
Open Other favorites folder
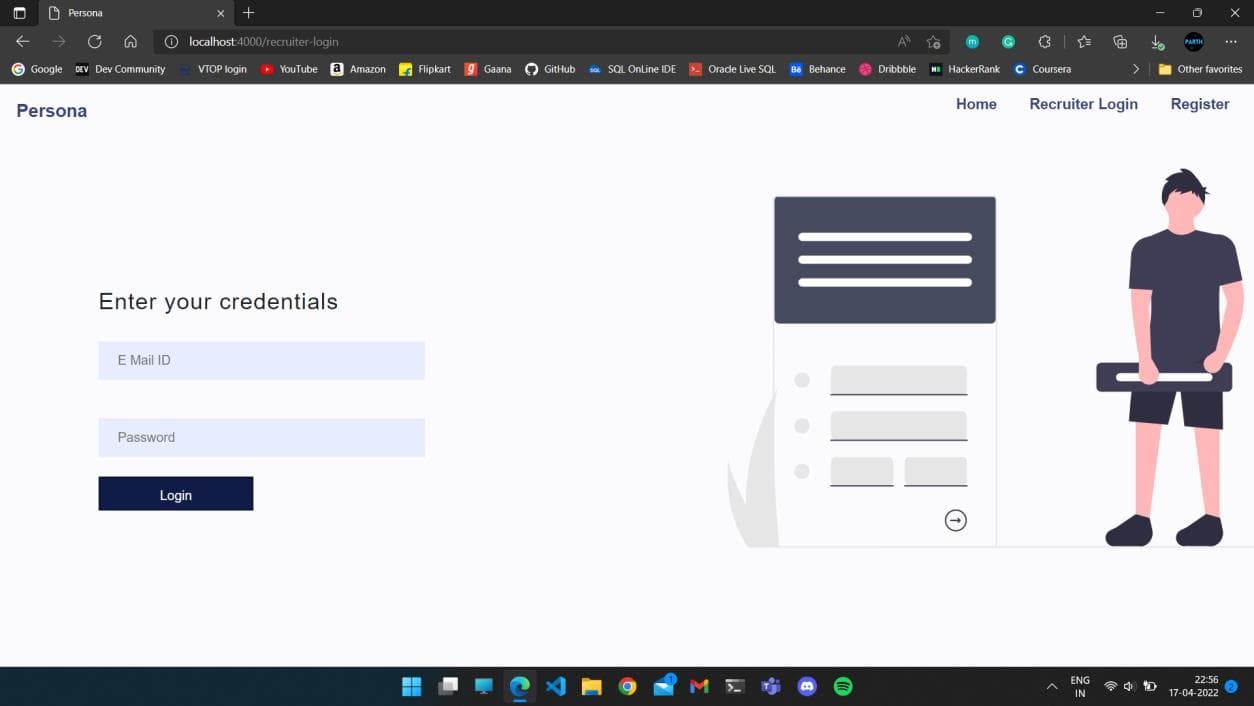coord(1200,69)
